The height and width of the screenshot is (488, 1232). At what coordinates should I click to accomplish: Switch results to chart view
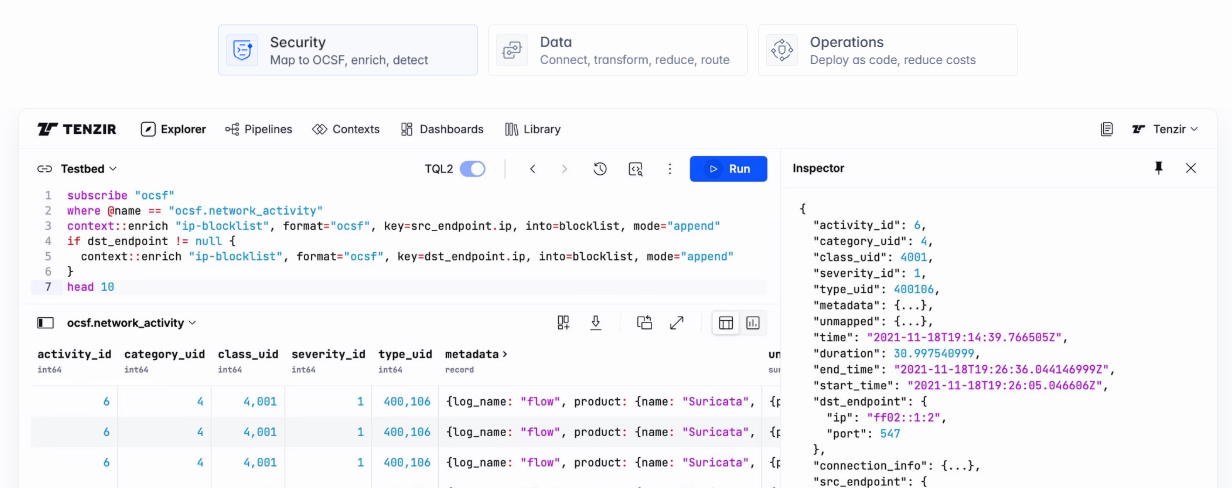[x=753, y=323]
